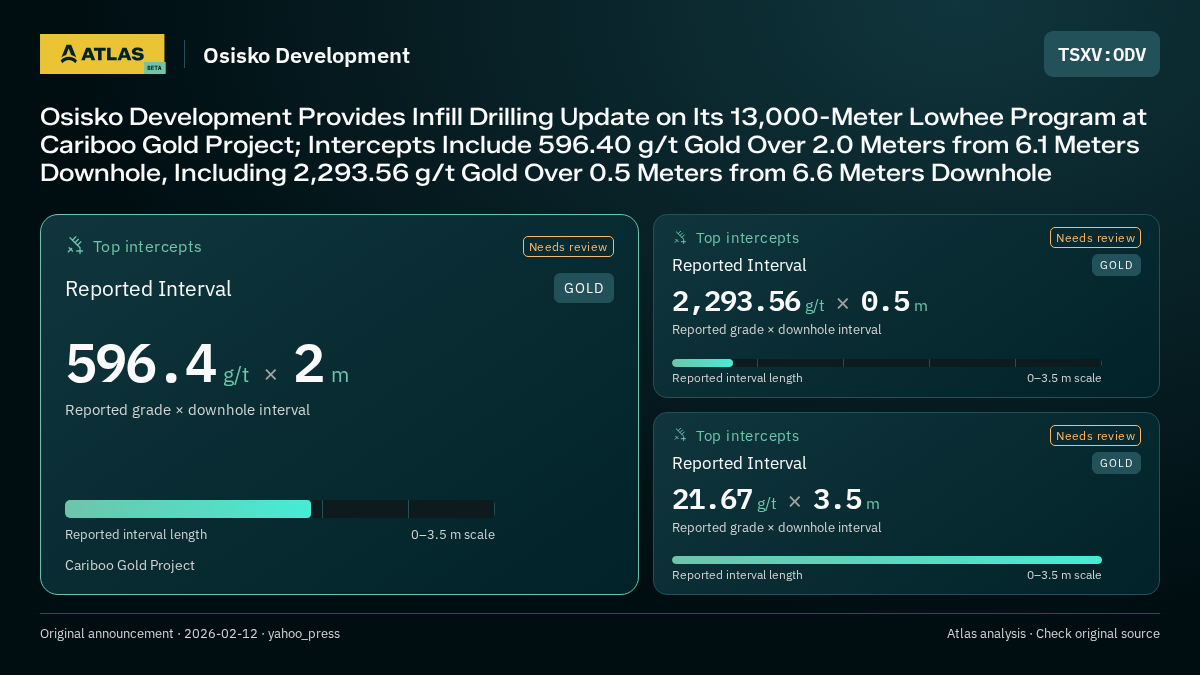1200x675 pixels.
Task: Click Reported Interval title in the 21.67 g/t card
Action: pos(739,463)
